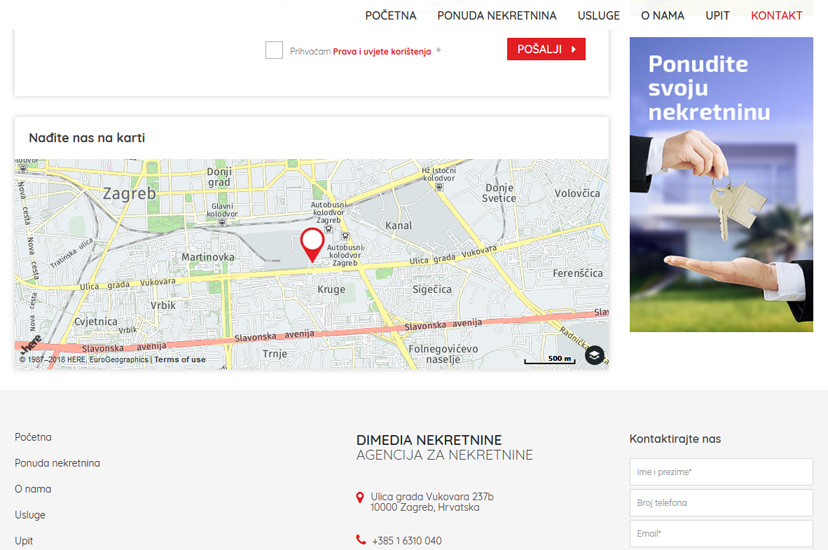Click the red phone icon in footer
The width and height of the screenshot is (828, 550).
[x=360, y=540]
